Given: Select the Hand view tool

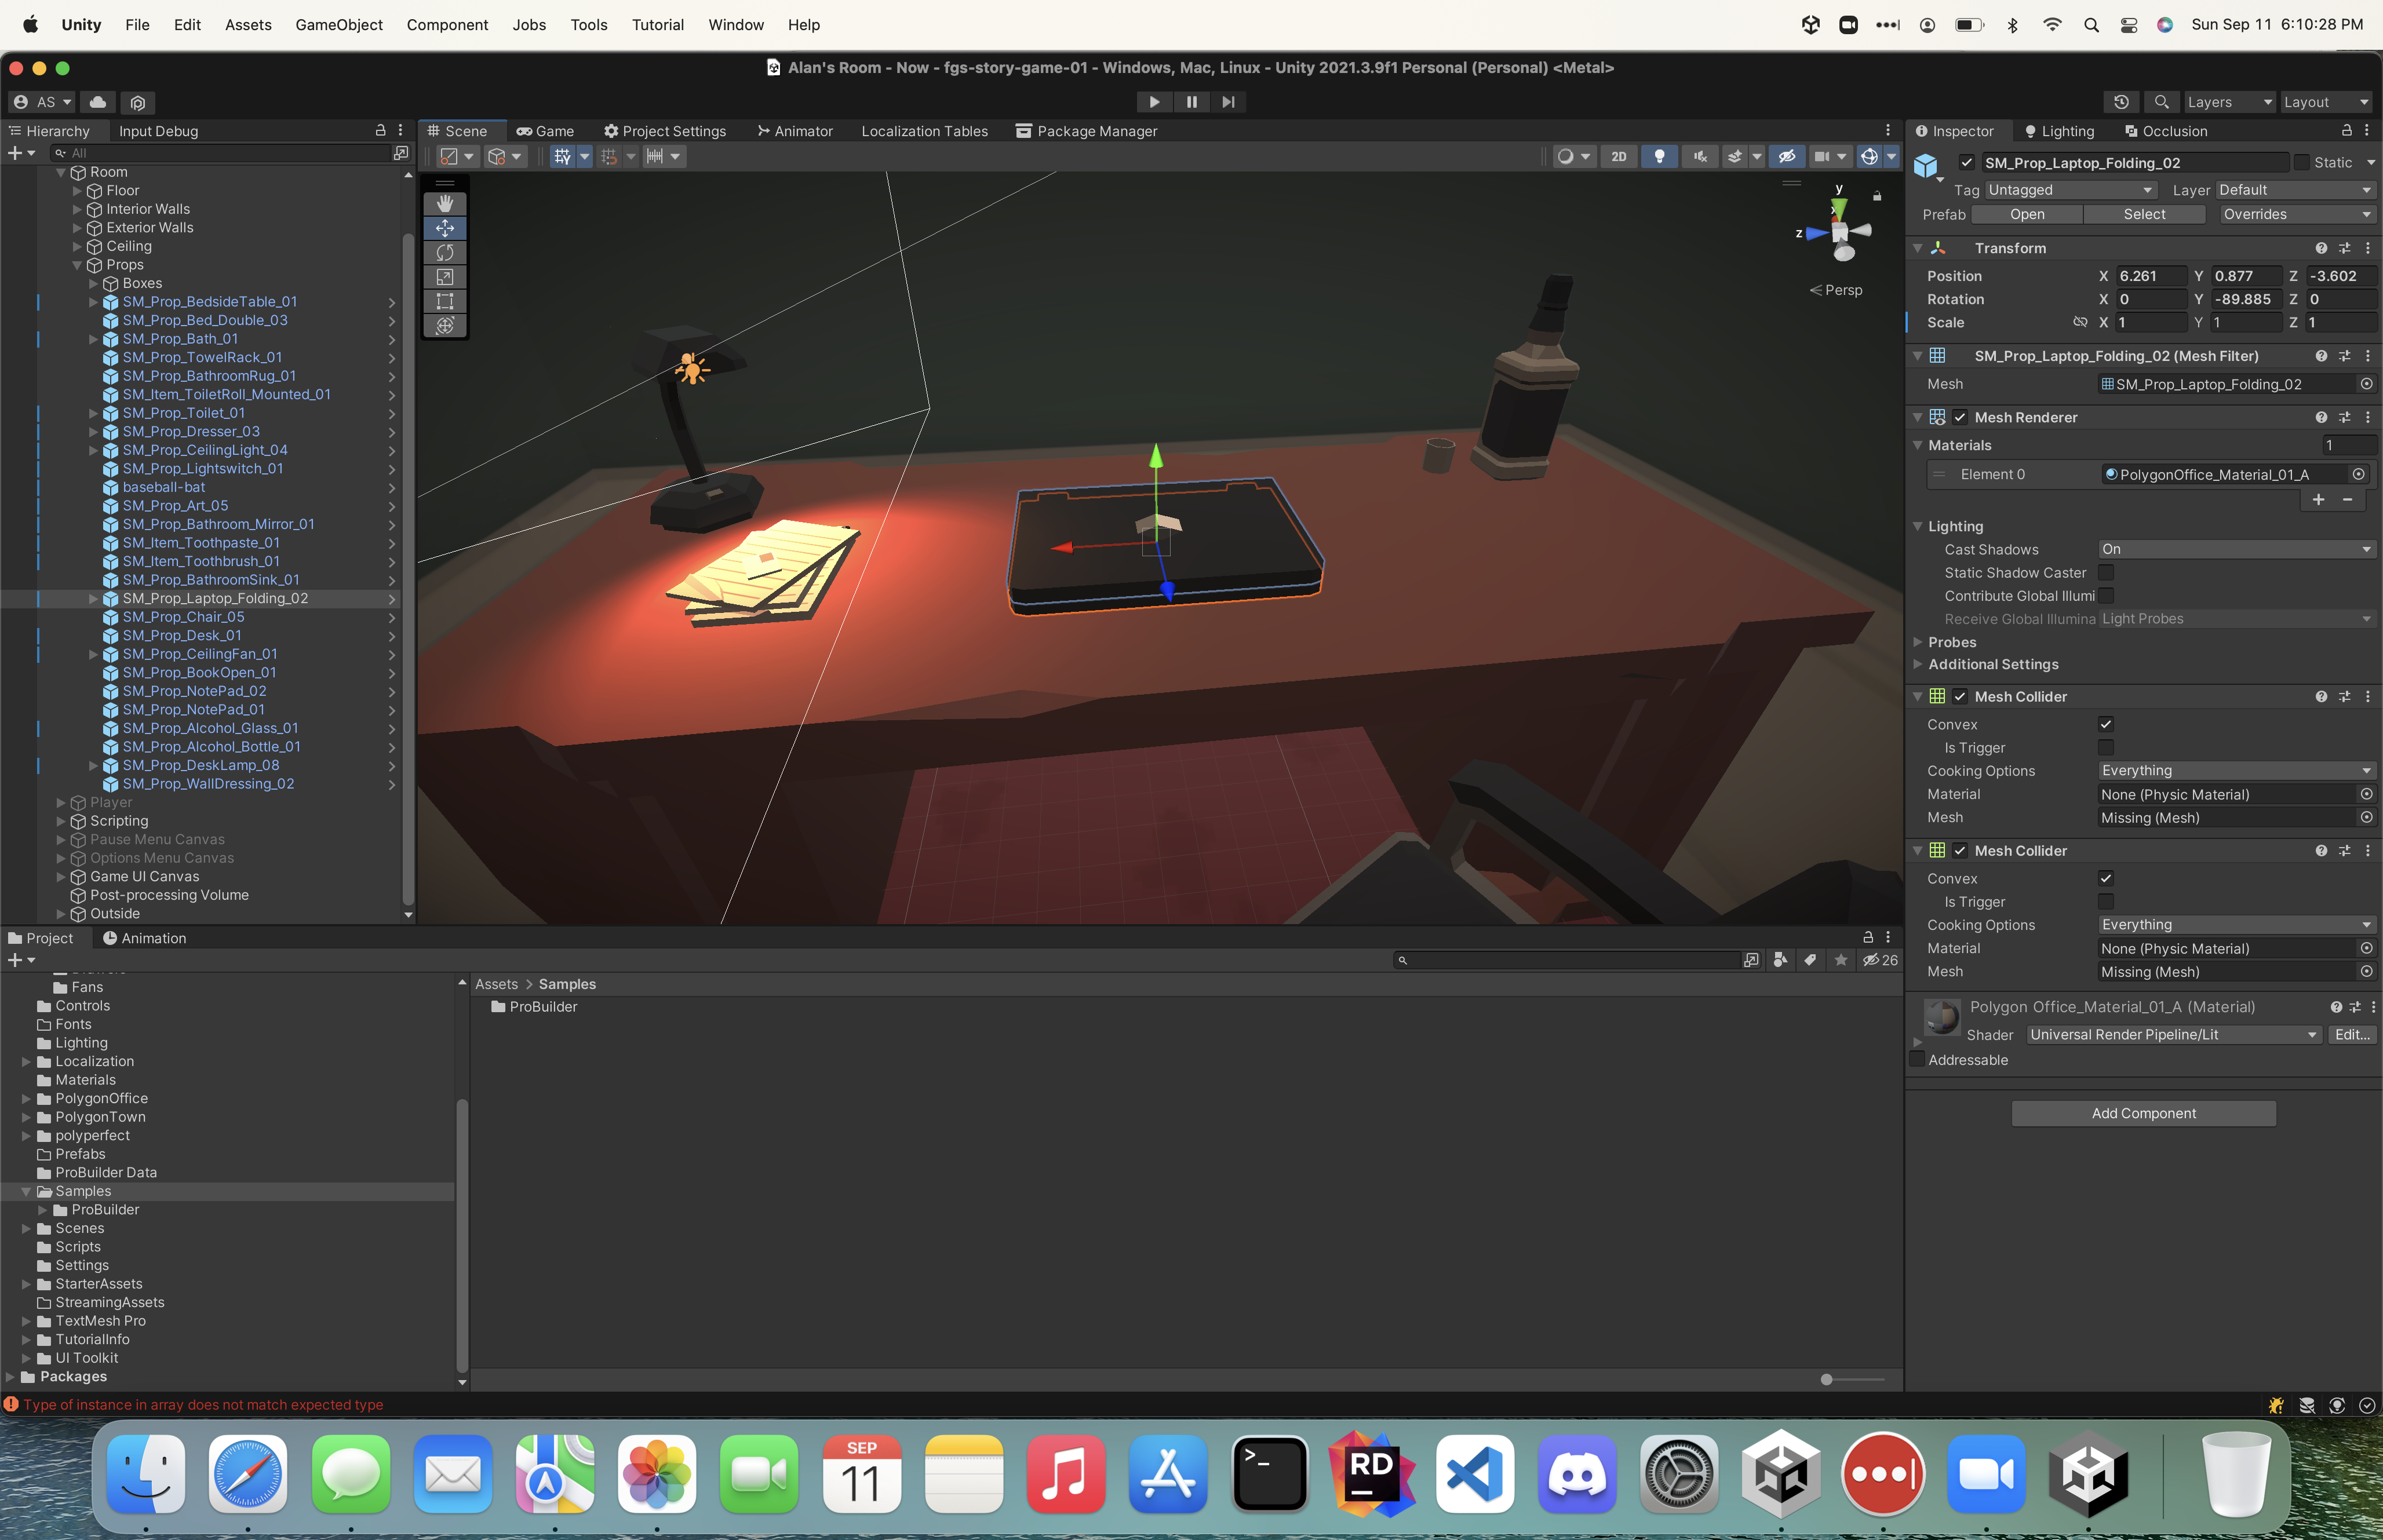Looking at the screenshot, I should (x=445, y=204).
